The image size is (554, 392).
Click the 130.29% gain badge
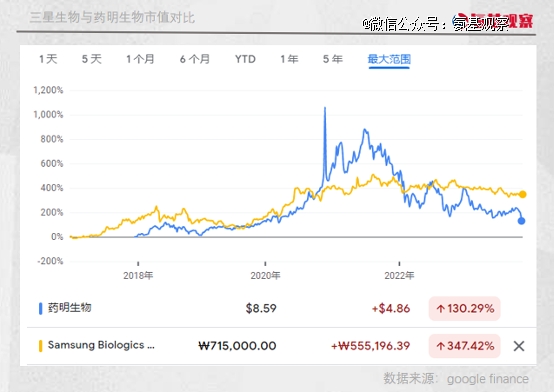[465, 309]
